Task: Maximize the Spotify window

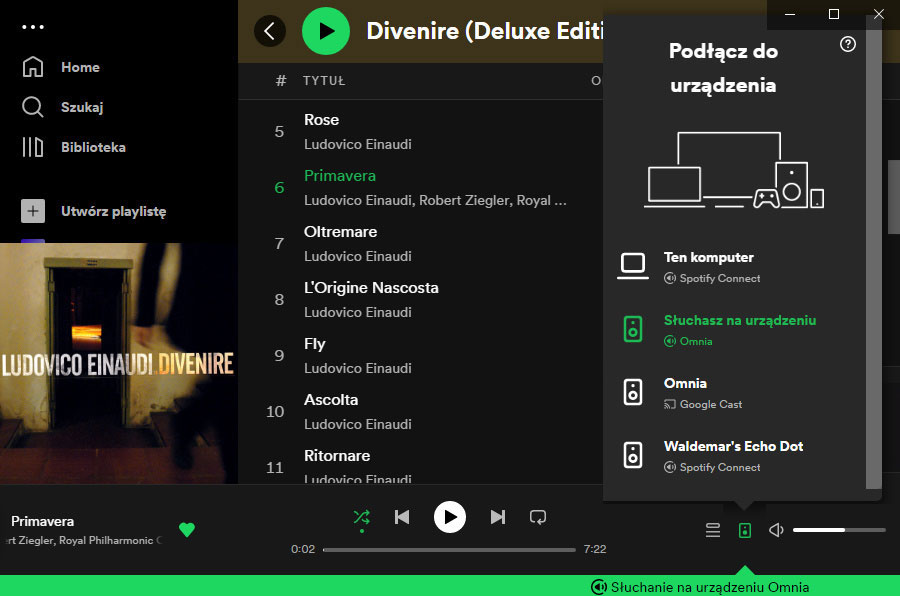Action: (834, 14)
